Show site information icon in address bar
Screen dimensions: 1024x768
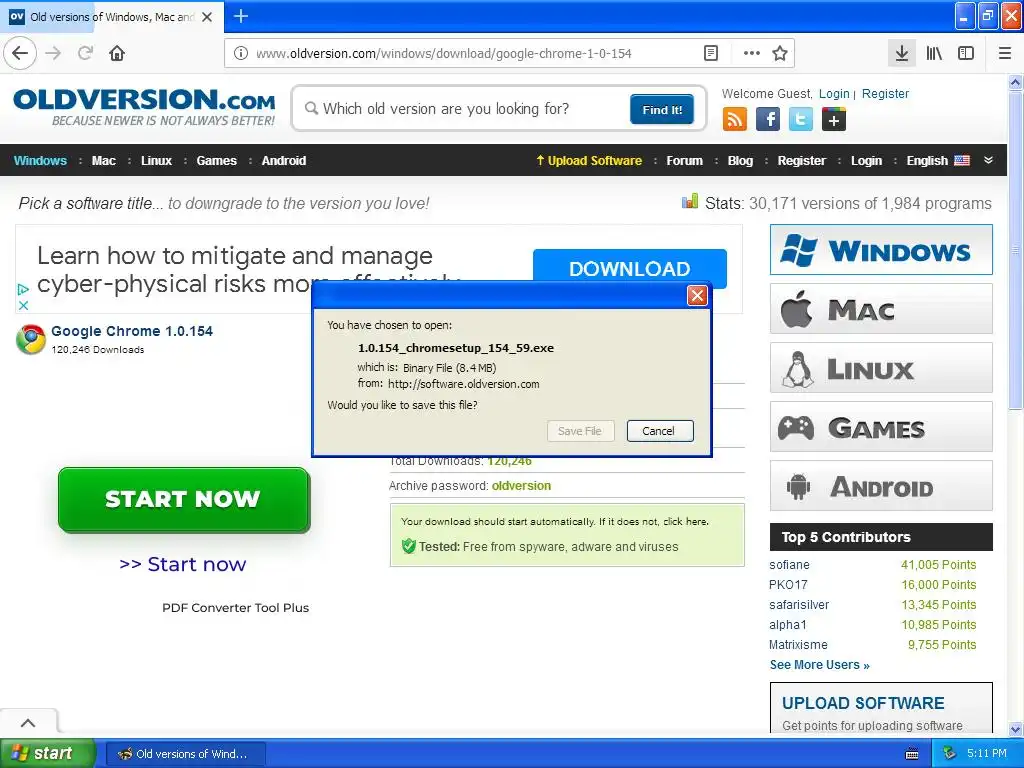241,54
